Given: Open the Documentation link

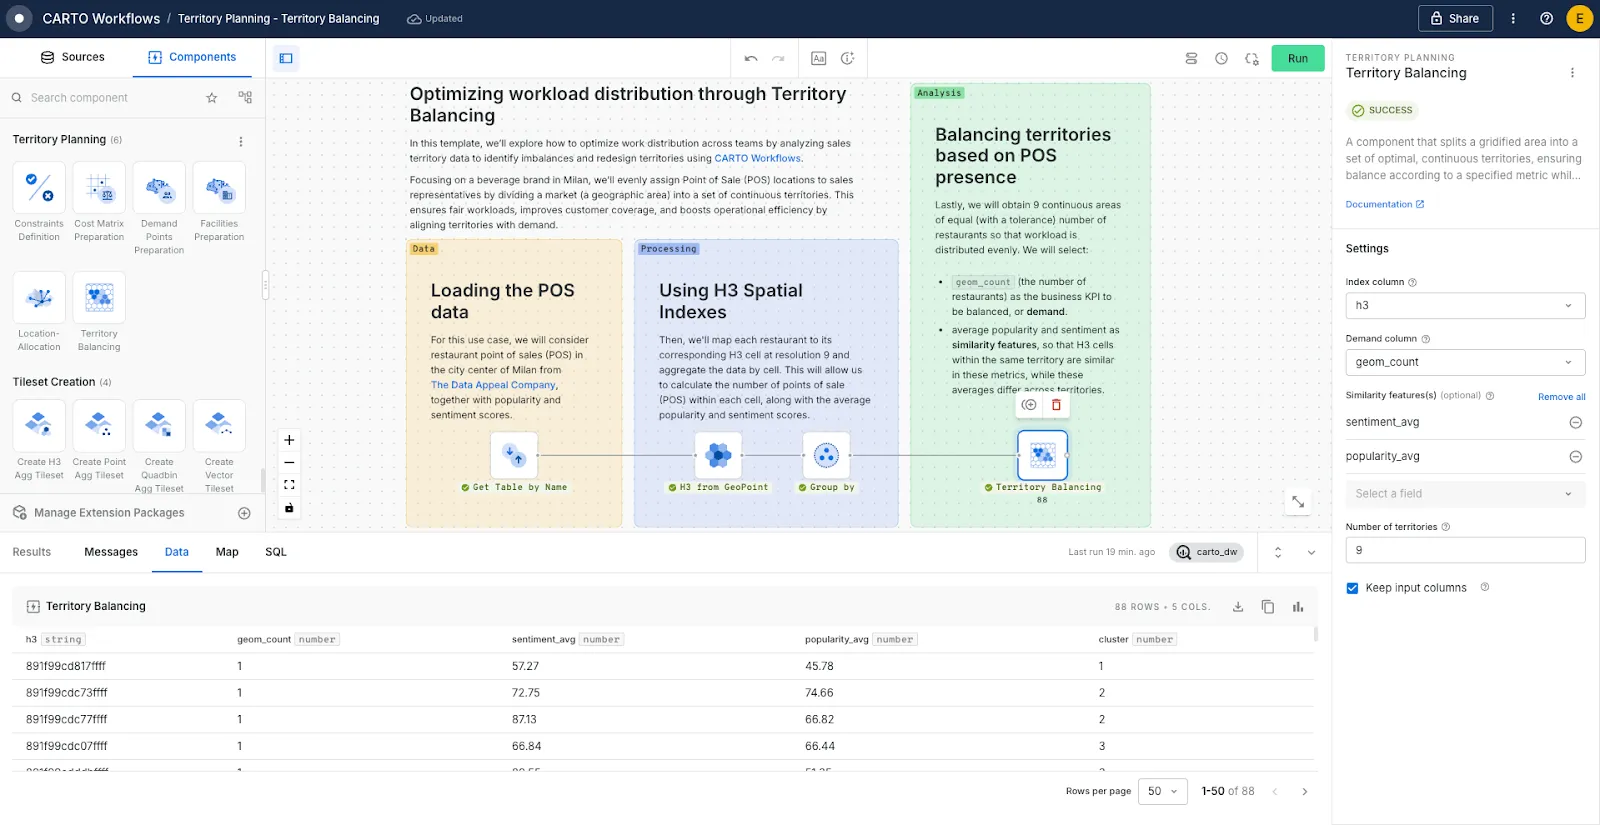Looking at the screenshot, I should (x=1385, y=204).
